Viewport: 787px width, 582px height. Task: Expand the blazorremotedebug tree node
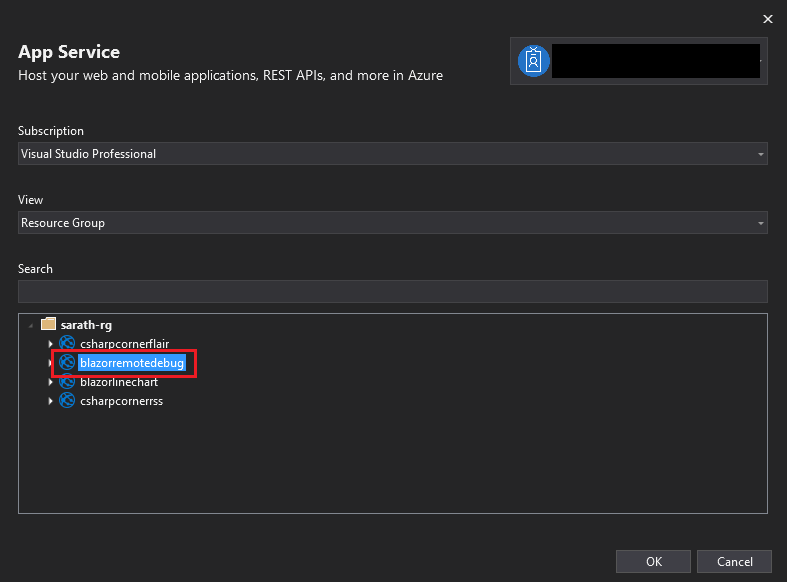click(51, 363)
